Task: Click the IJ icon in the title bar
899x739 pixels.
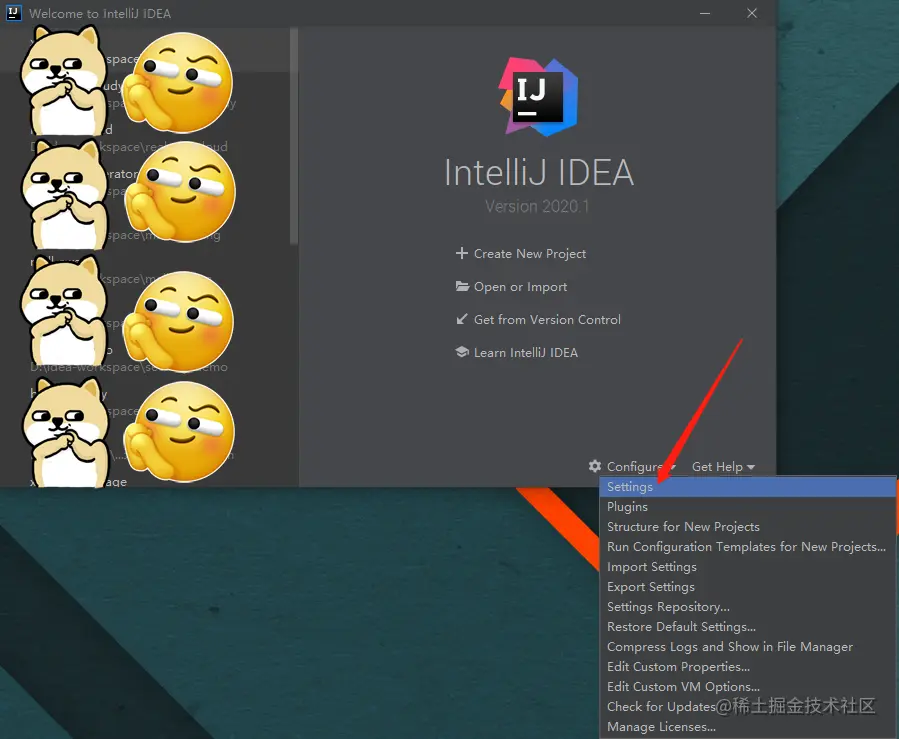Action: (13, 13)
